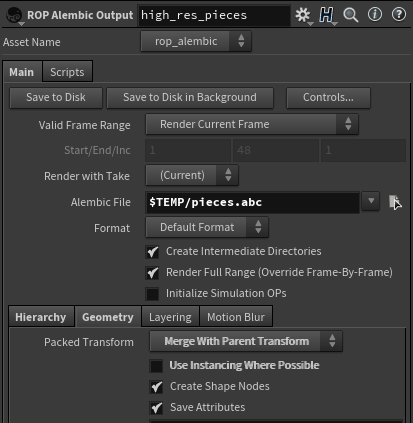Click the disabled frame Increment field

click(x=363, y=150)
